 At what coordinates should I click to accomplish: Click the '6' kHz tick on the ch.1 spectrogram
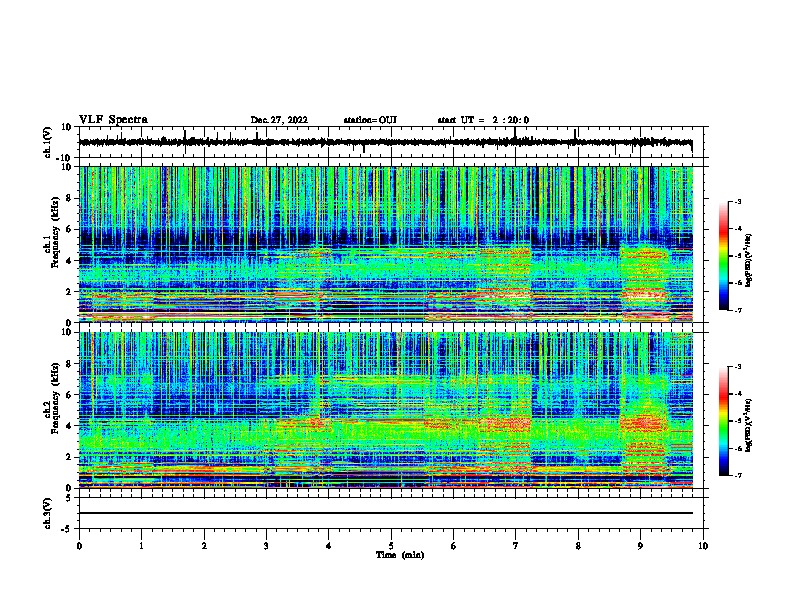pyautogui.click(x=69, y=229)
